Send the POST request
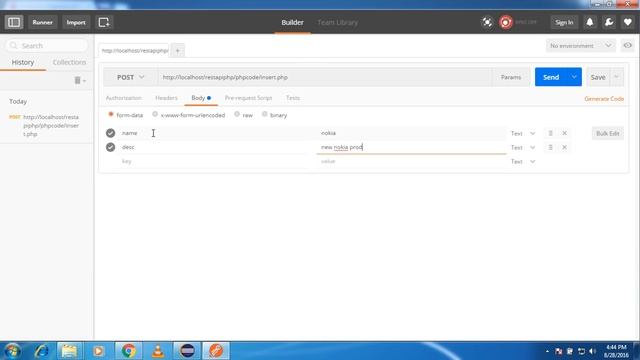Viewport: 640px width, 360px height. (551, 77)
